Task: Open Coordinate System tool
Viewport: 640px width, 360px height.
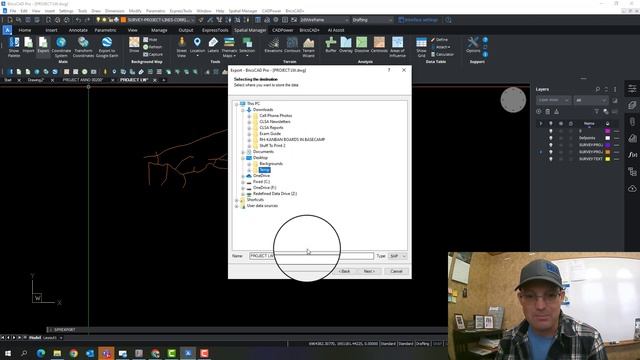Action: point(61,47)
